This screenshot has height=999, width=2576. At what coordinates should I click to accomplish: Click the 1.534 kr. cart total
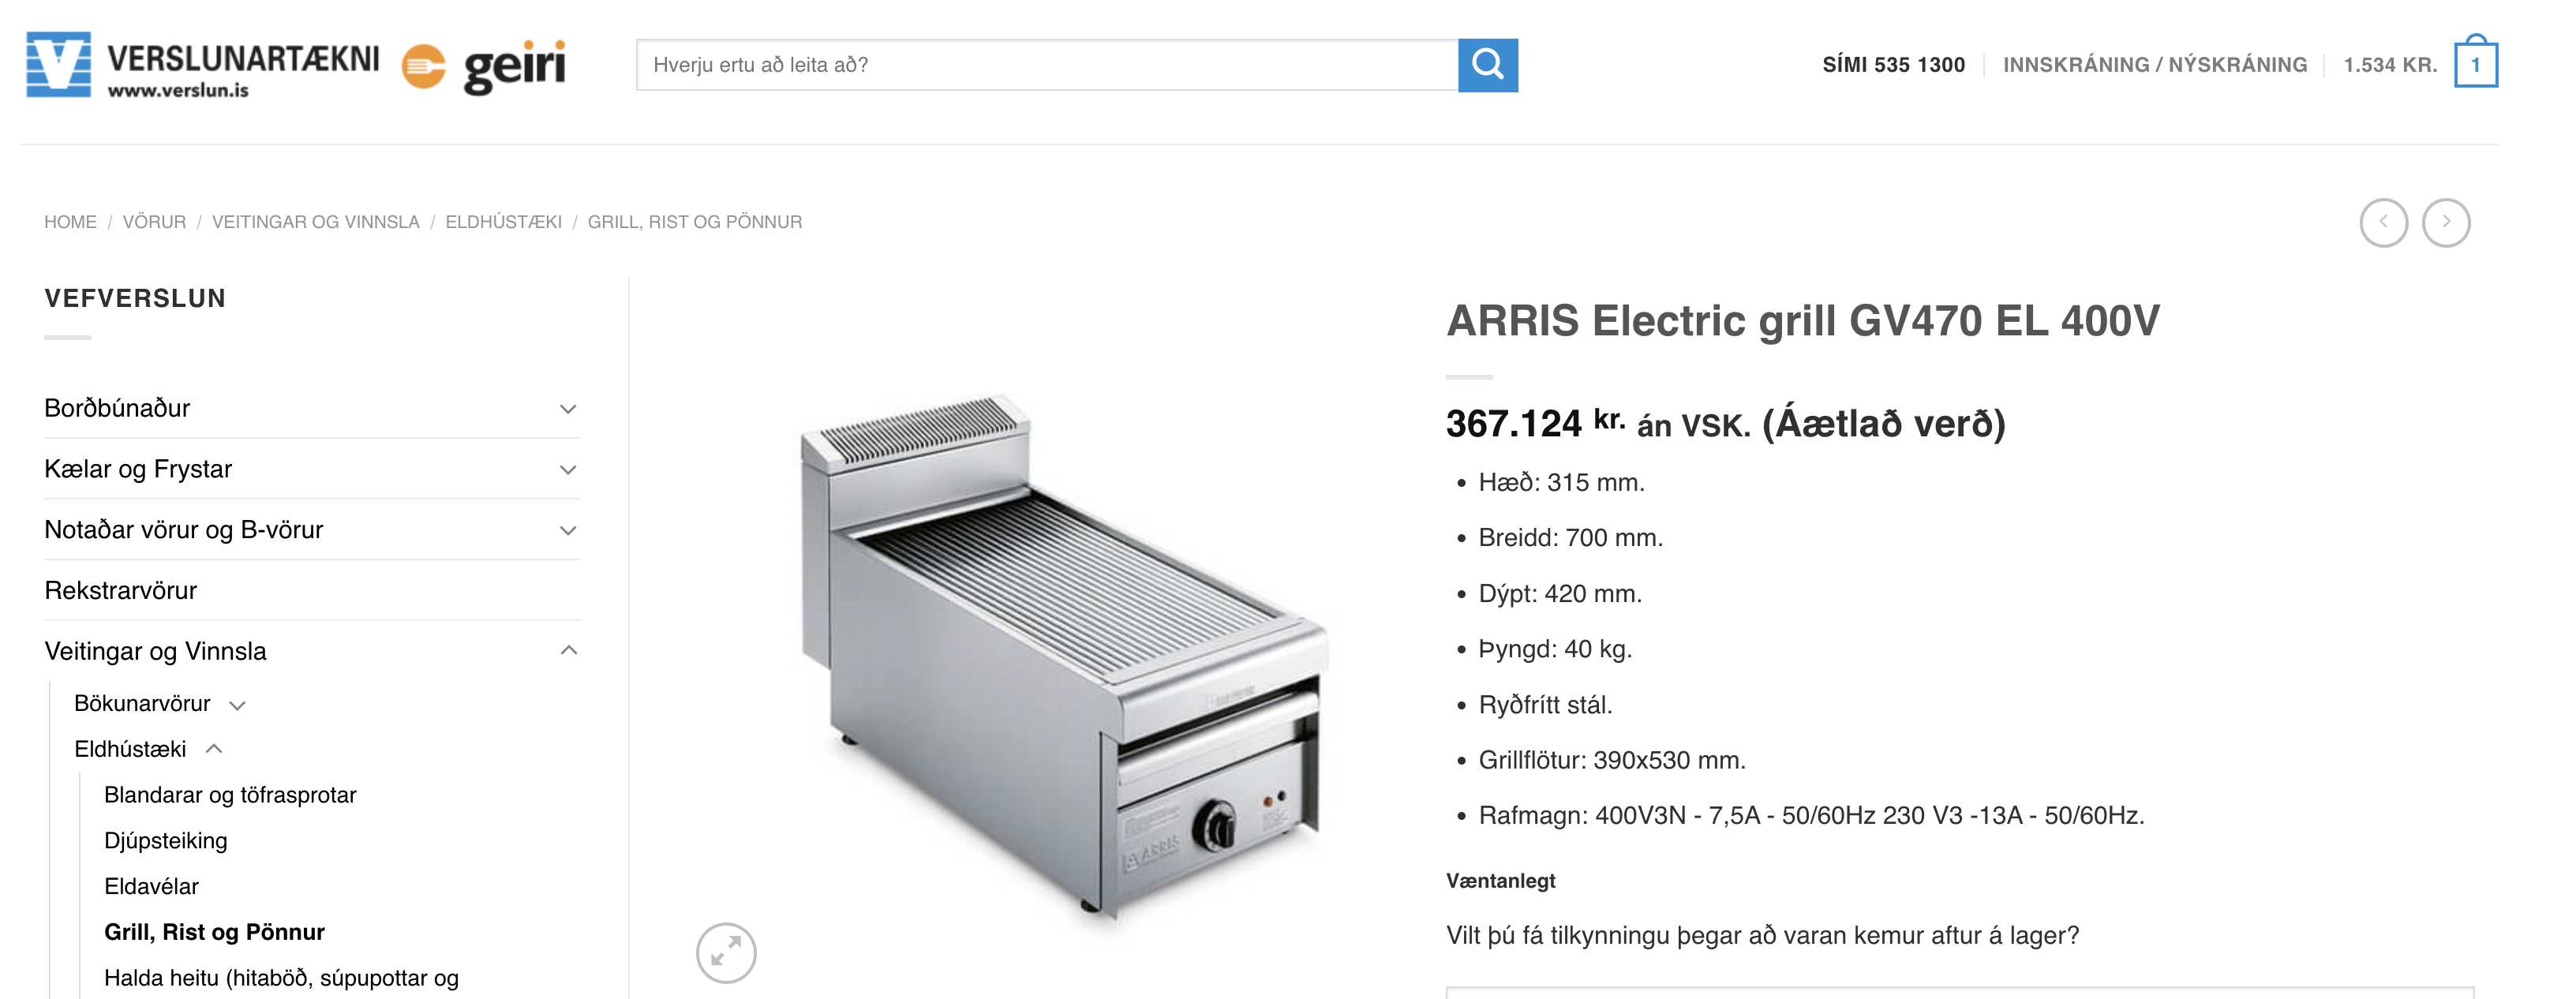pyautogui.click(x=2390, y=65)
